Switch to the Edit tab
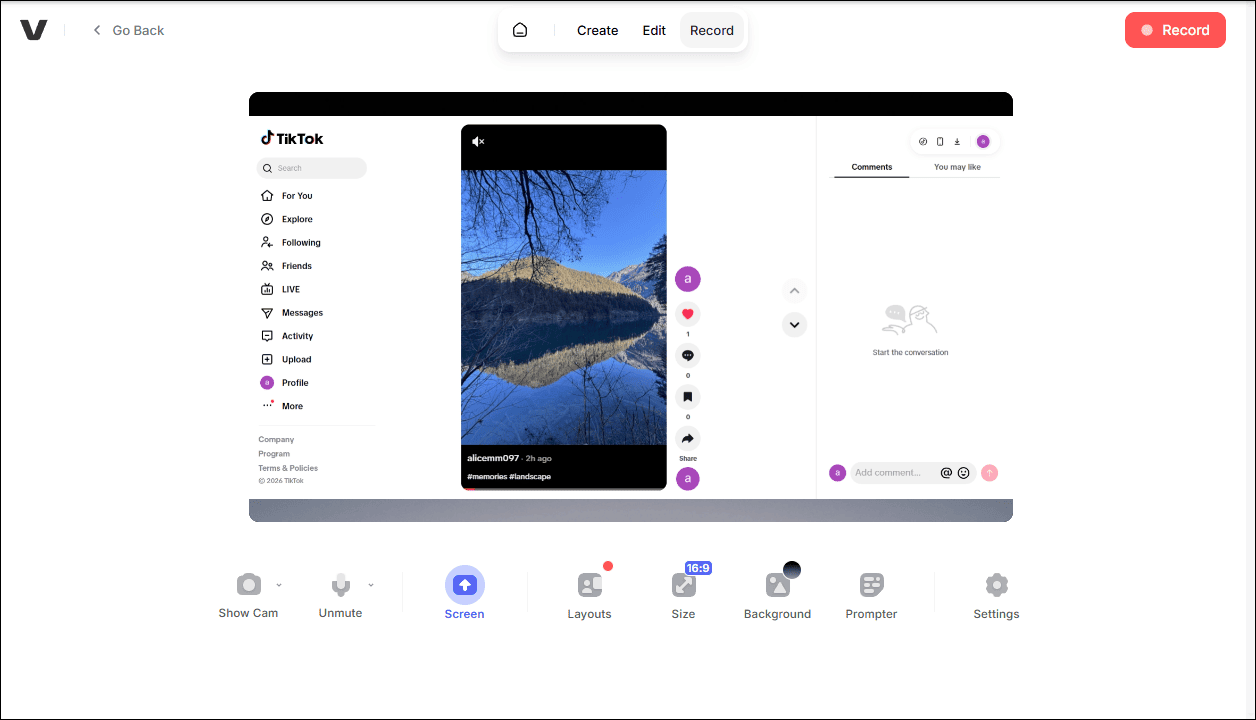This screenshot has width=1256, height=720. click(654, 30)
